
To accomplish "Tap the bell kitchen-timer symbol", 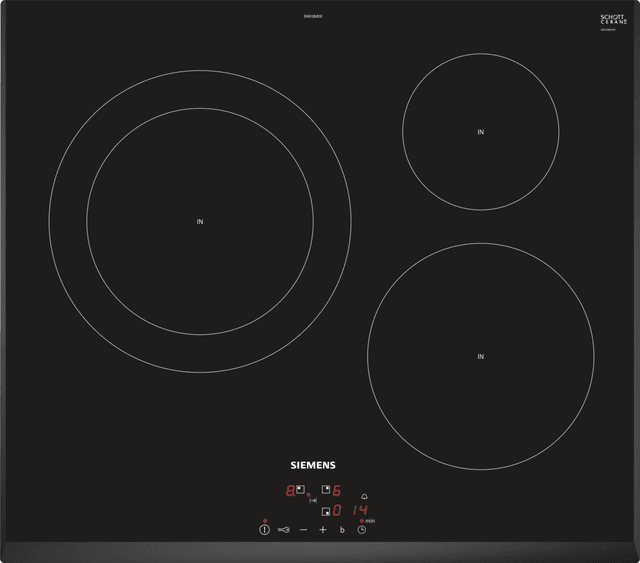I will click(x=364, y=496).
